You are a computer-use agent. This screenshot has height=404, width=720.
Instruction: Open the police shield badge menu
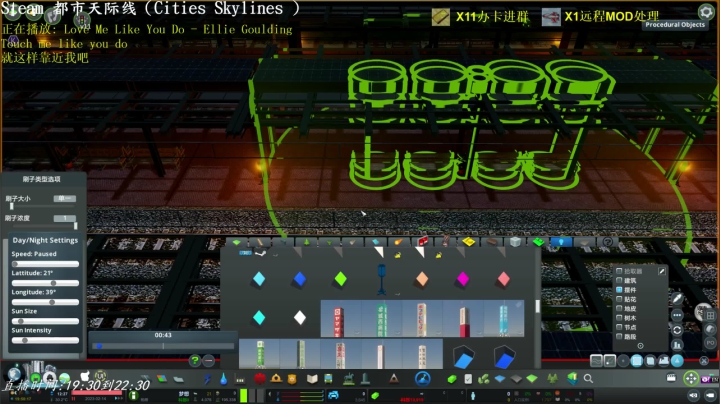(292, 379)
